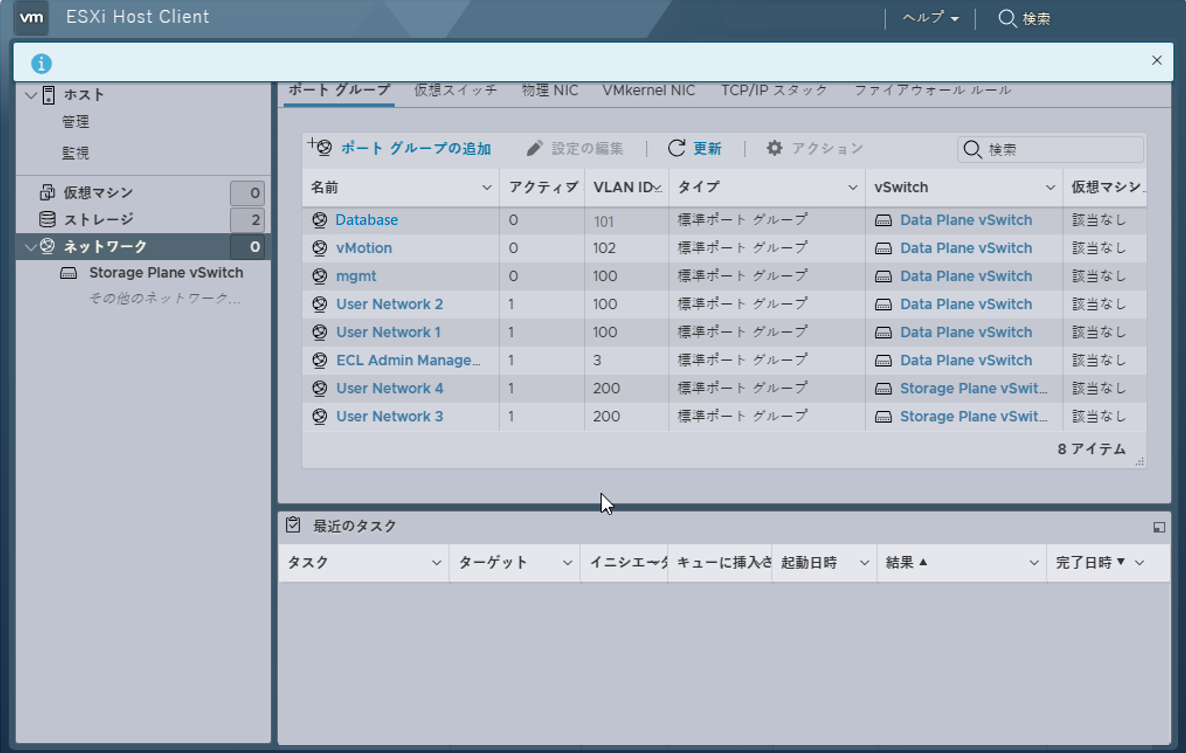1186x753 pixels.
Task: Click the recent tasks clipboard icon
Action: [x=293, y=525]
